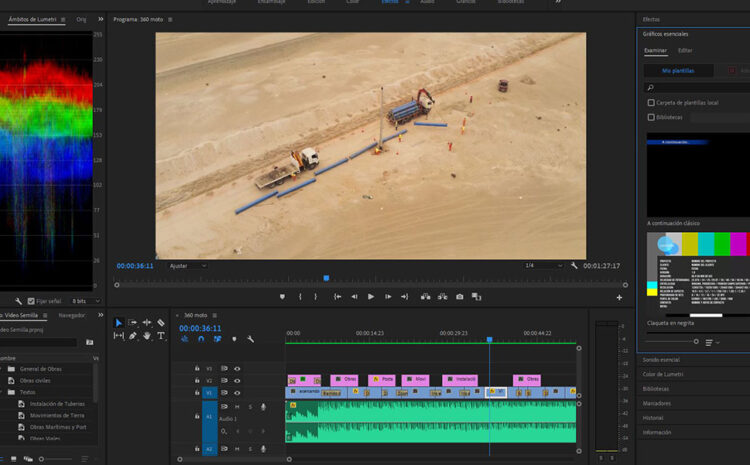Mark in point in Program monitor
This screenshot has height=465, width=750.
click(300, 297)
